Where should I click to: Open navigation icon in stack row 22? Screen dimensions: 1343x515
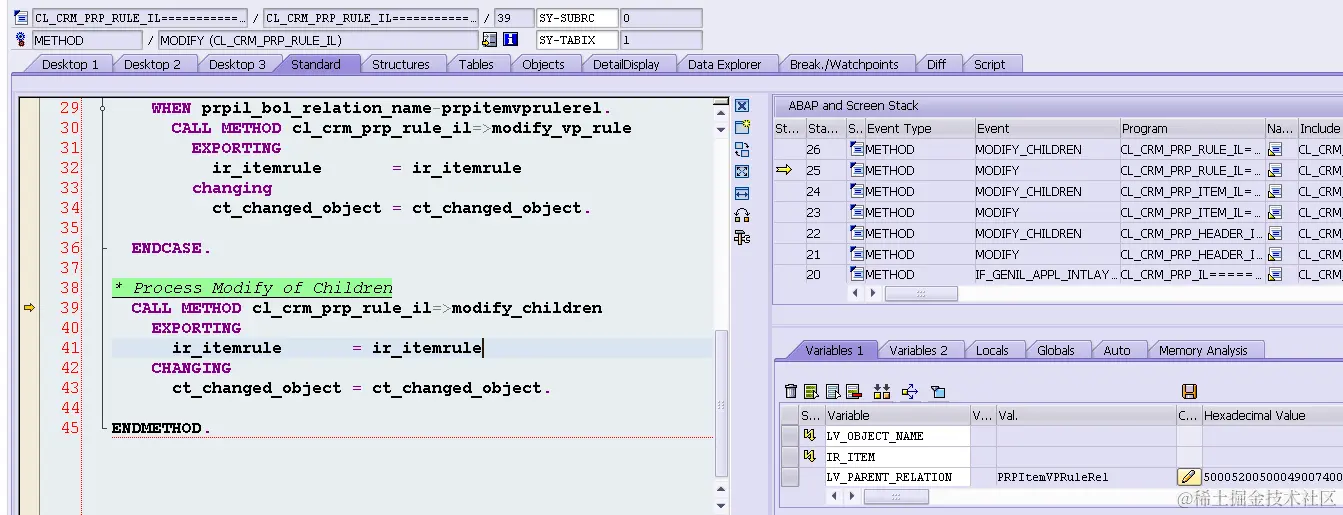(1275, 233)
